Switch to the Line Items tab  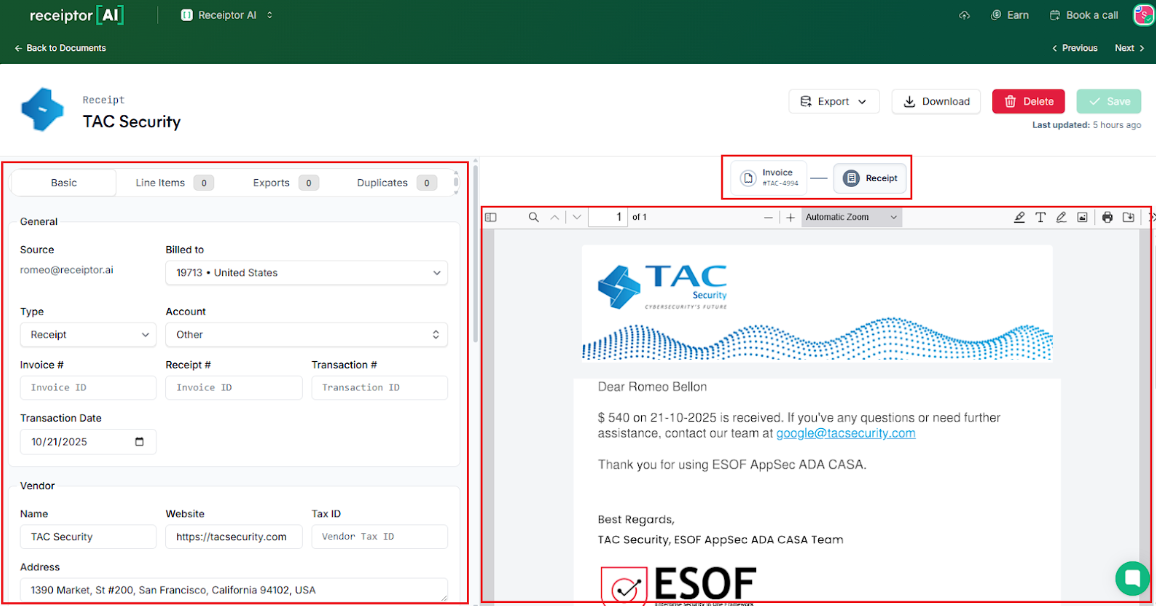174,183
